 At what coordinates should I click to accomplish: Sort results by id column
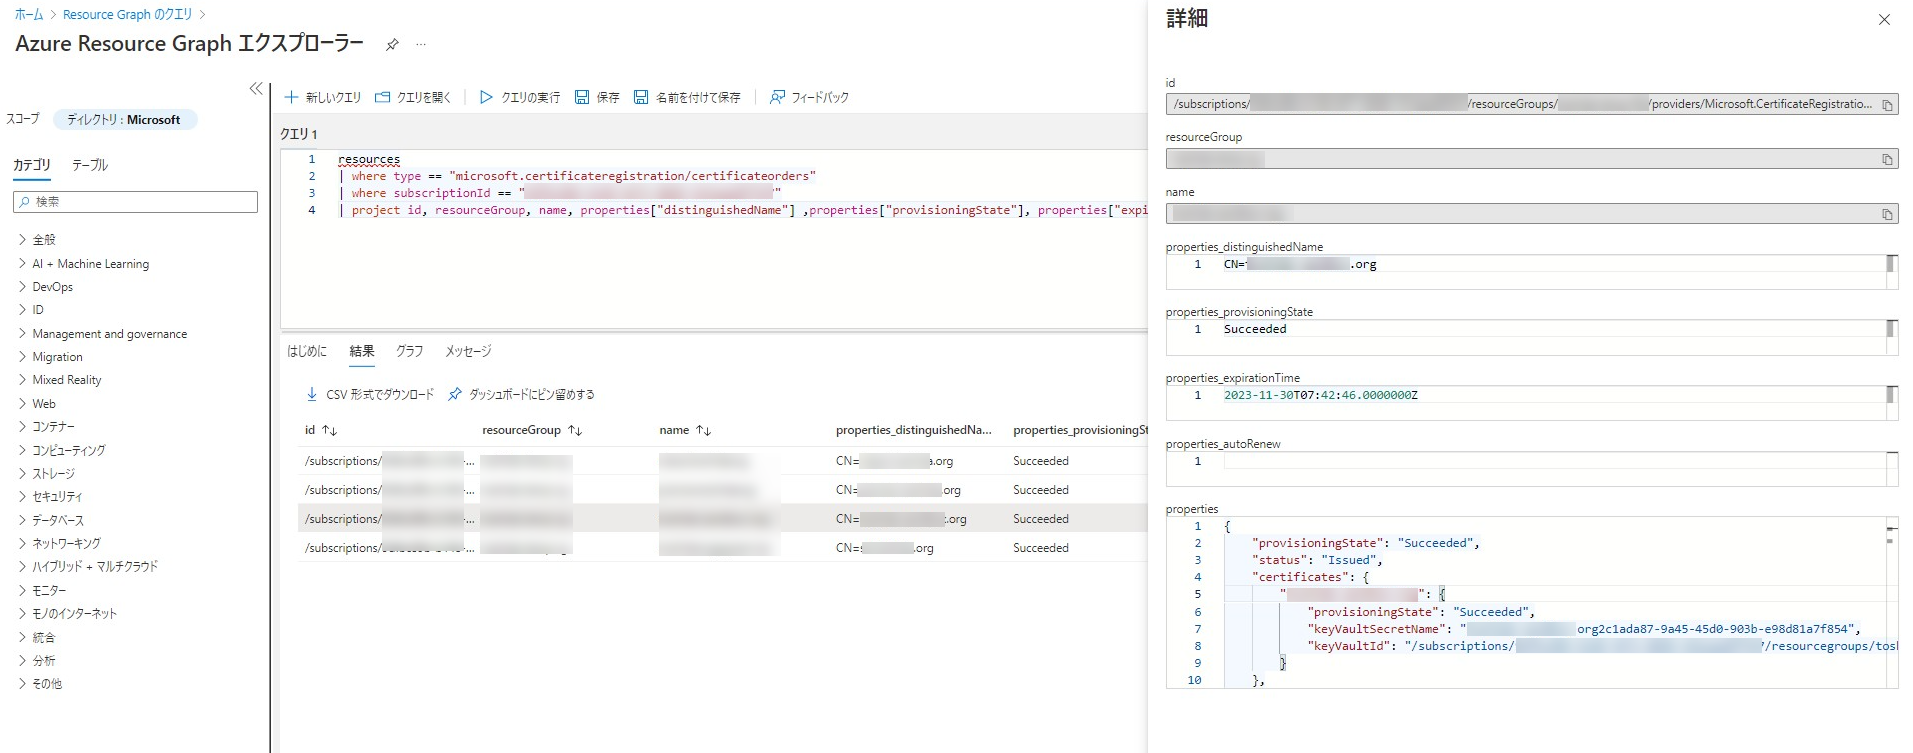coord(321,430)
